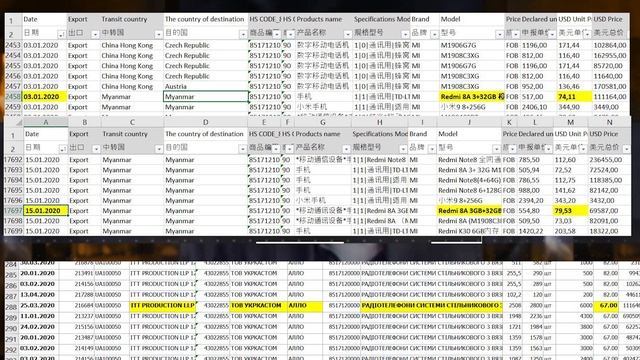Click the USD price cell 69587,00
This screenshot has height=360, width=640.
609,211
